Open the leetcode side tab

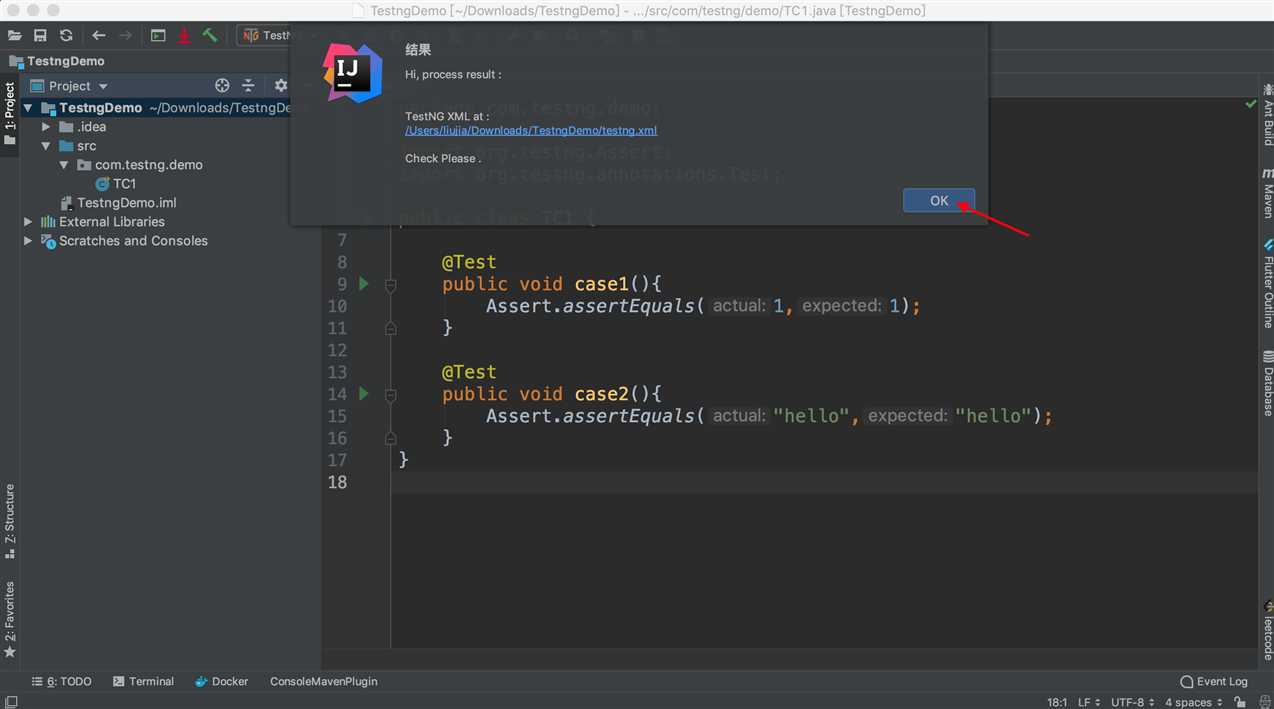point(1267,628)
